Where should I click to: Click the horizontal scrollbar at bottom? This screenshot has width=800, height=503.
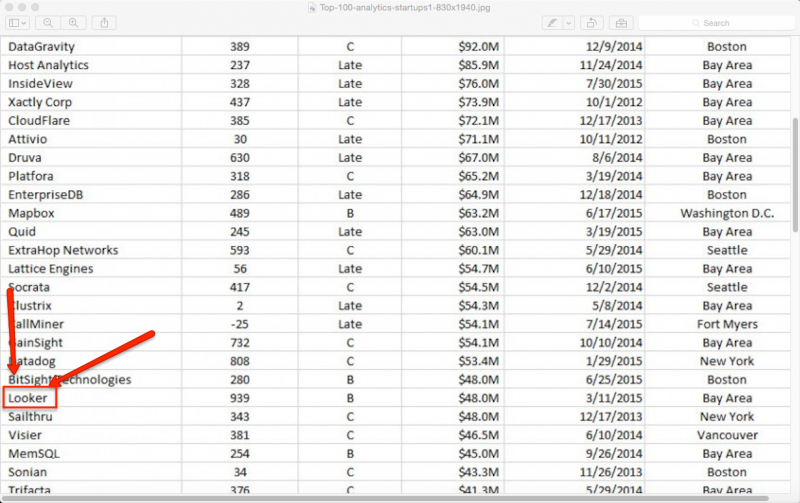pos(385,498)
